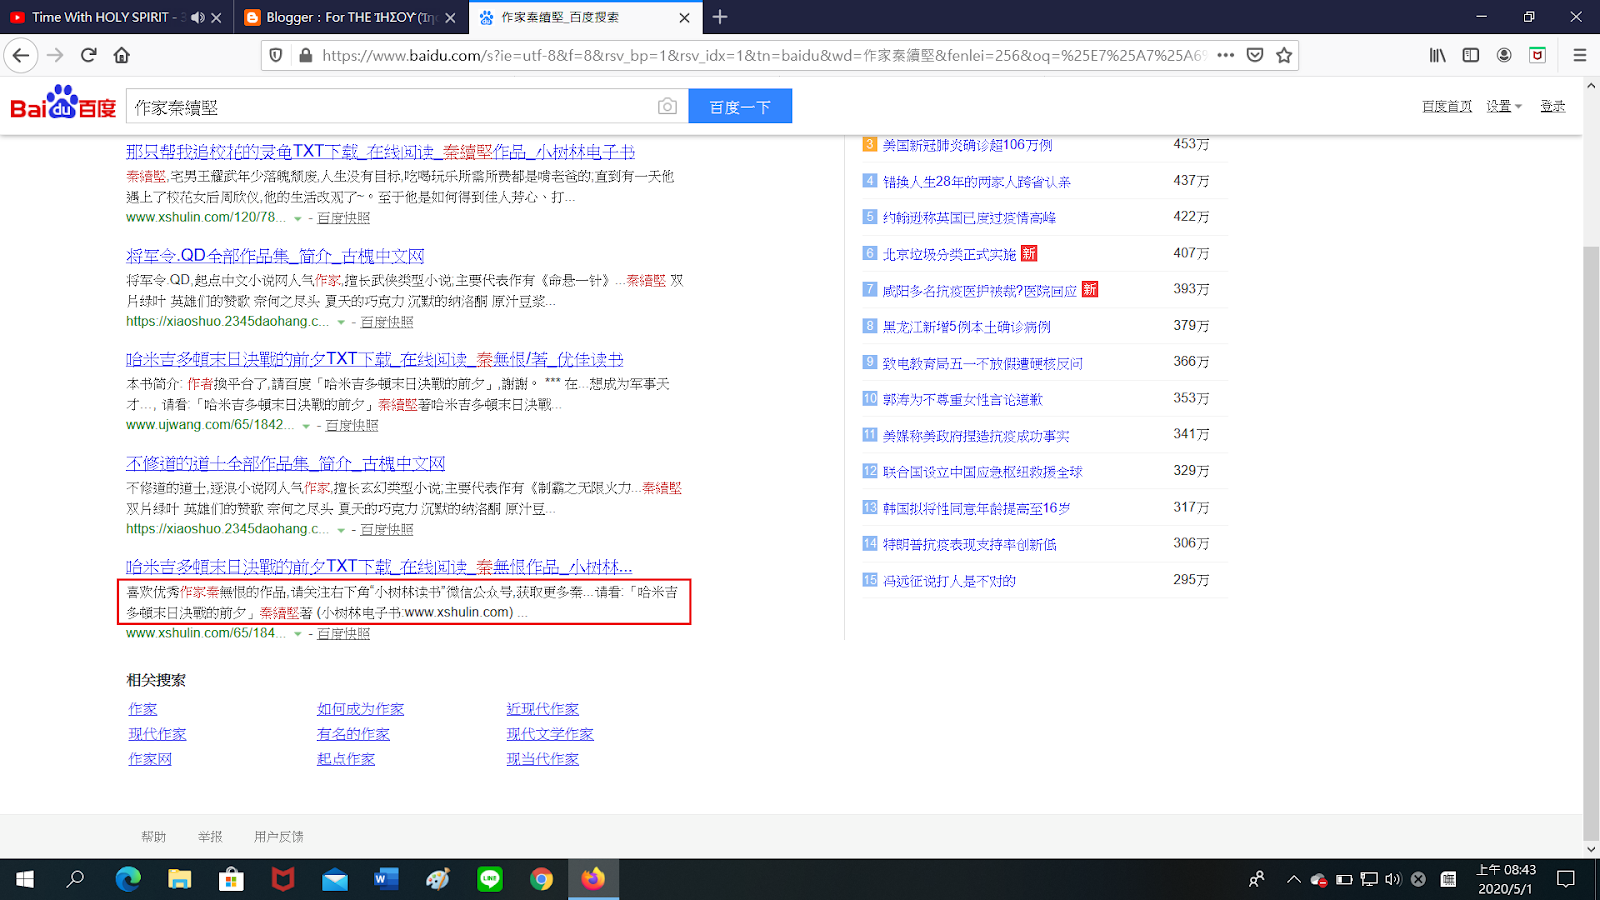Open related search 如何成为作家
Image resolution: width=1600 pixels, height=900 pixels.
click(x=360, y=709)
